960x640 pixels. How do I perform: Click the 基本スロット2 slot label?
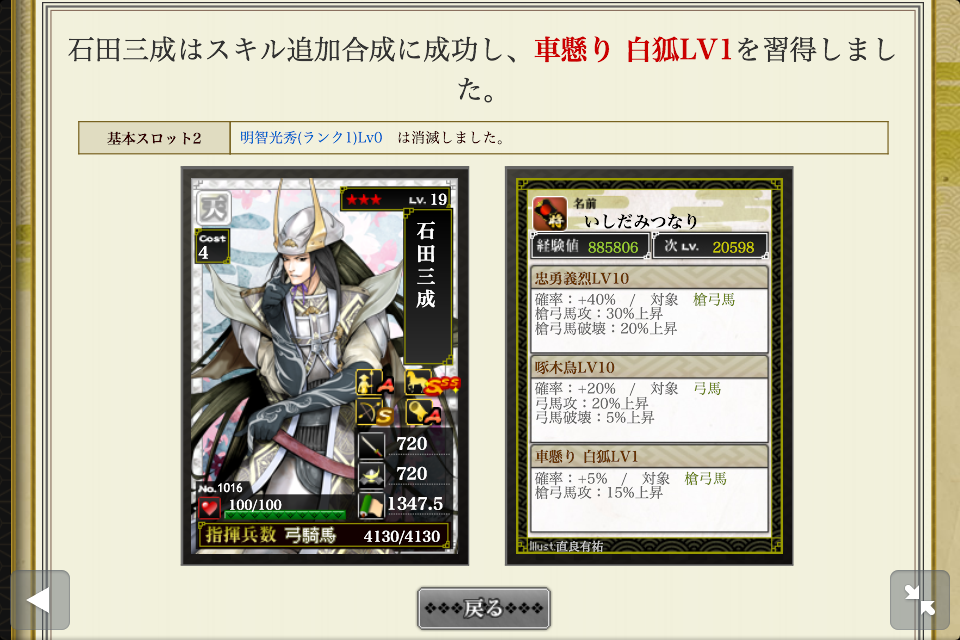[x=154, y=138]
